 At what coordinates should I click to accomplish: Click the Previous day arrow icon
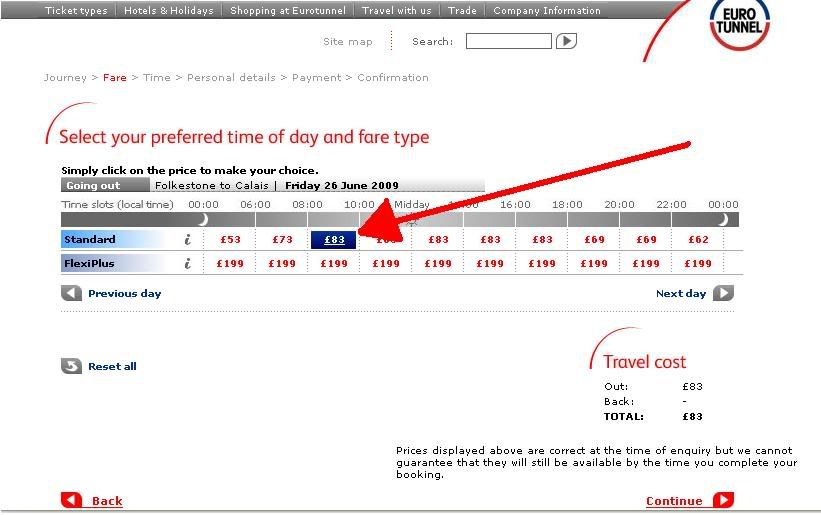[72, 293]
